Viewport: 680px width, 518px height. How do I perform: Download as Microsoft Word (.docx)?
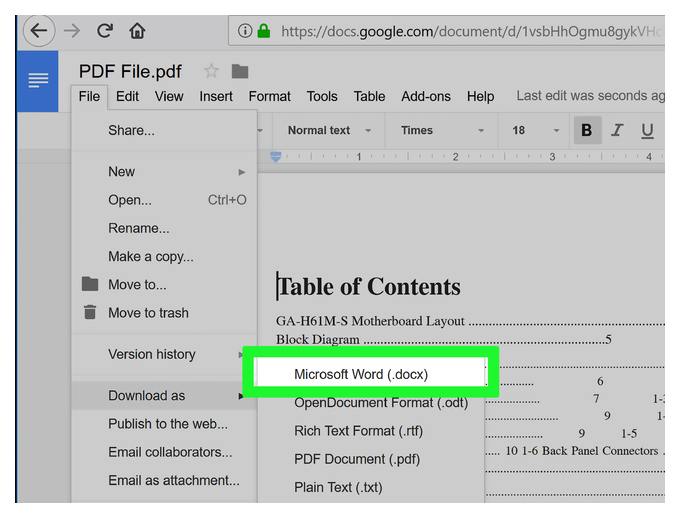371,374
